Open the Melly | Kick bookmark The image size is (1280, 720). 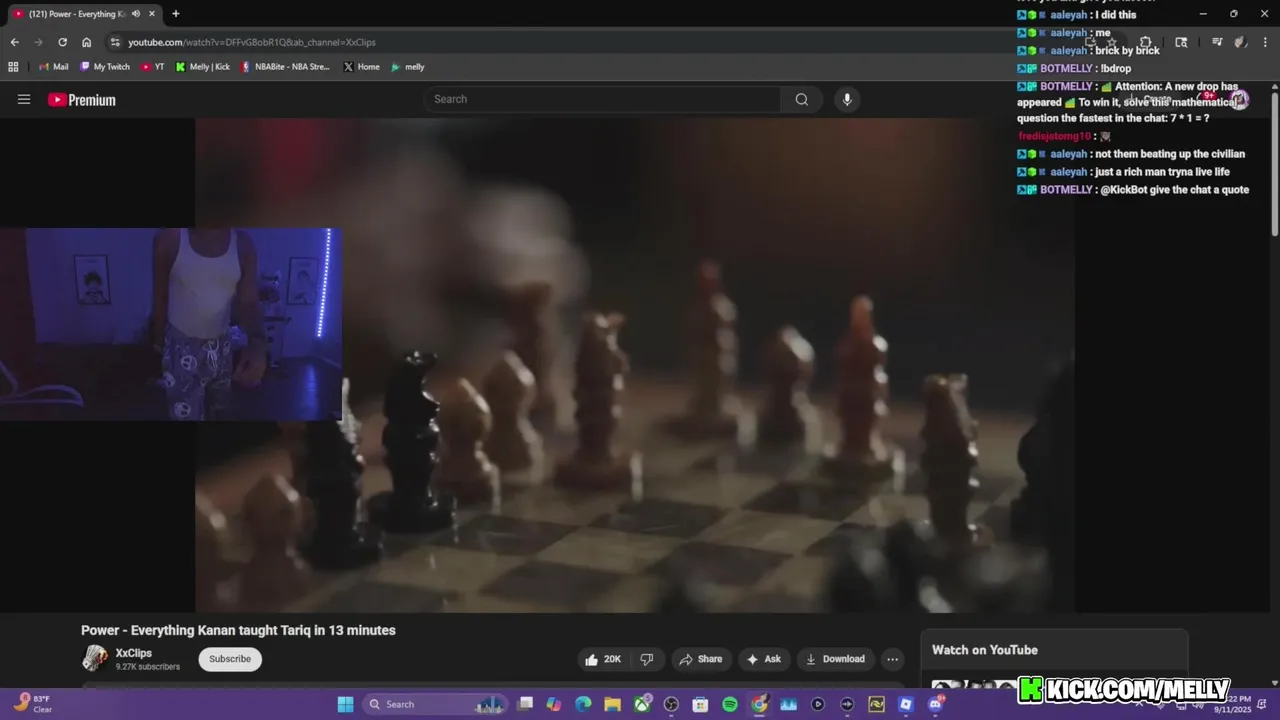click(203, 67)
